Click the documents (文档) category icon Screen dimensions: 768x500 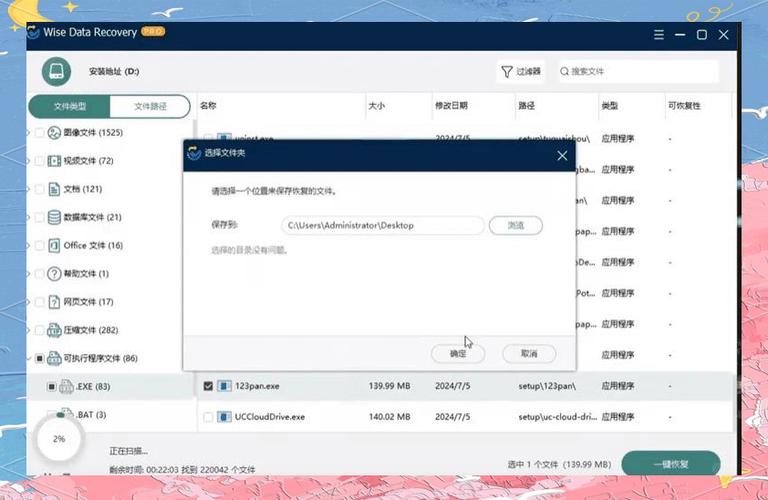coord(54,189)
